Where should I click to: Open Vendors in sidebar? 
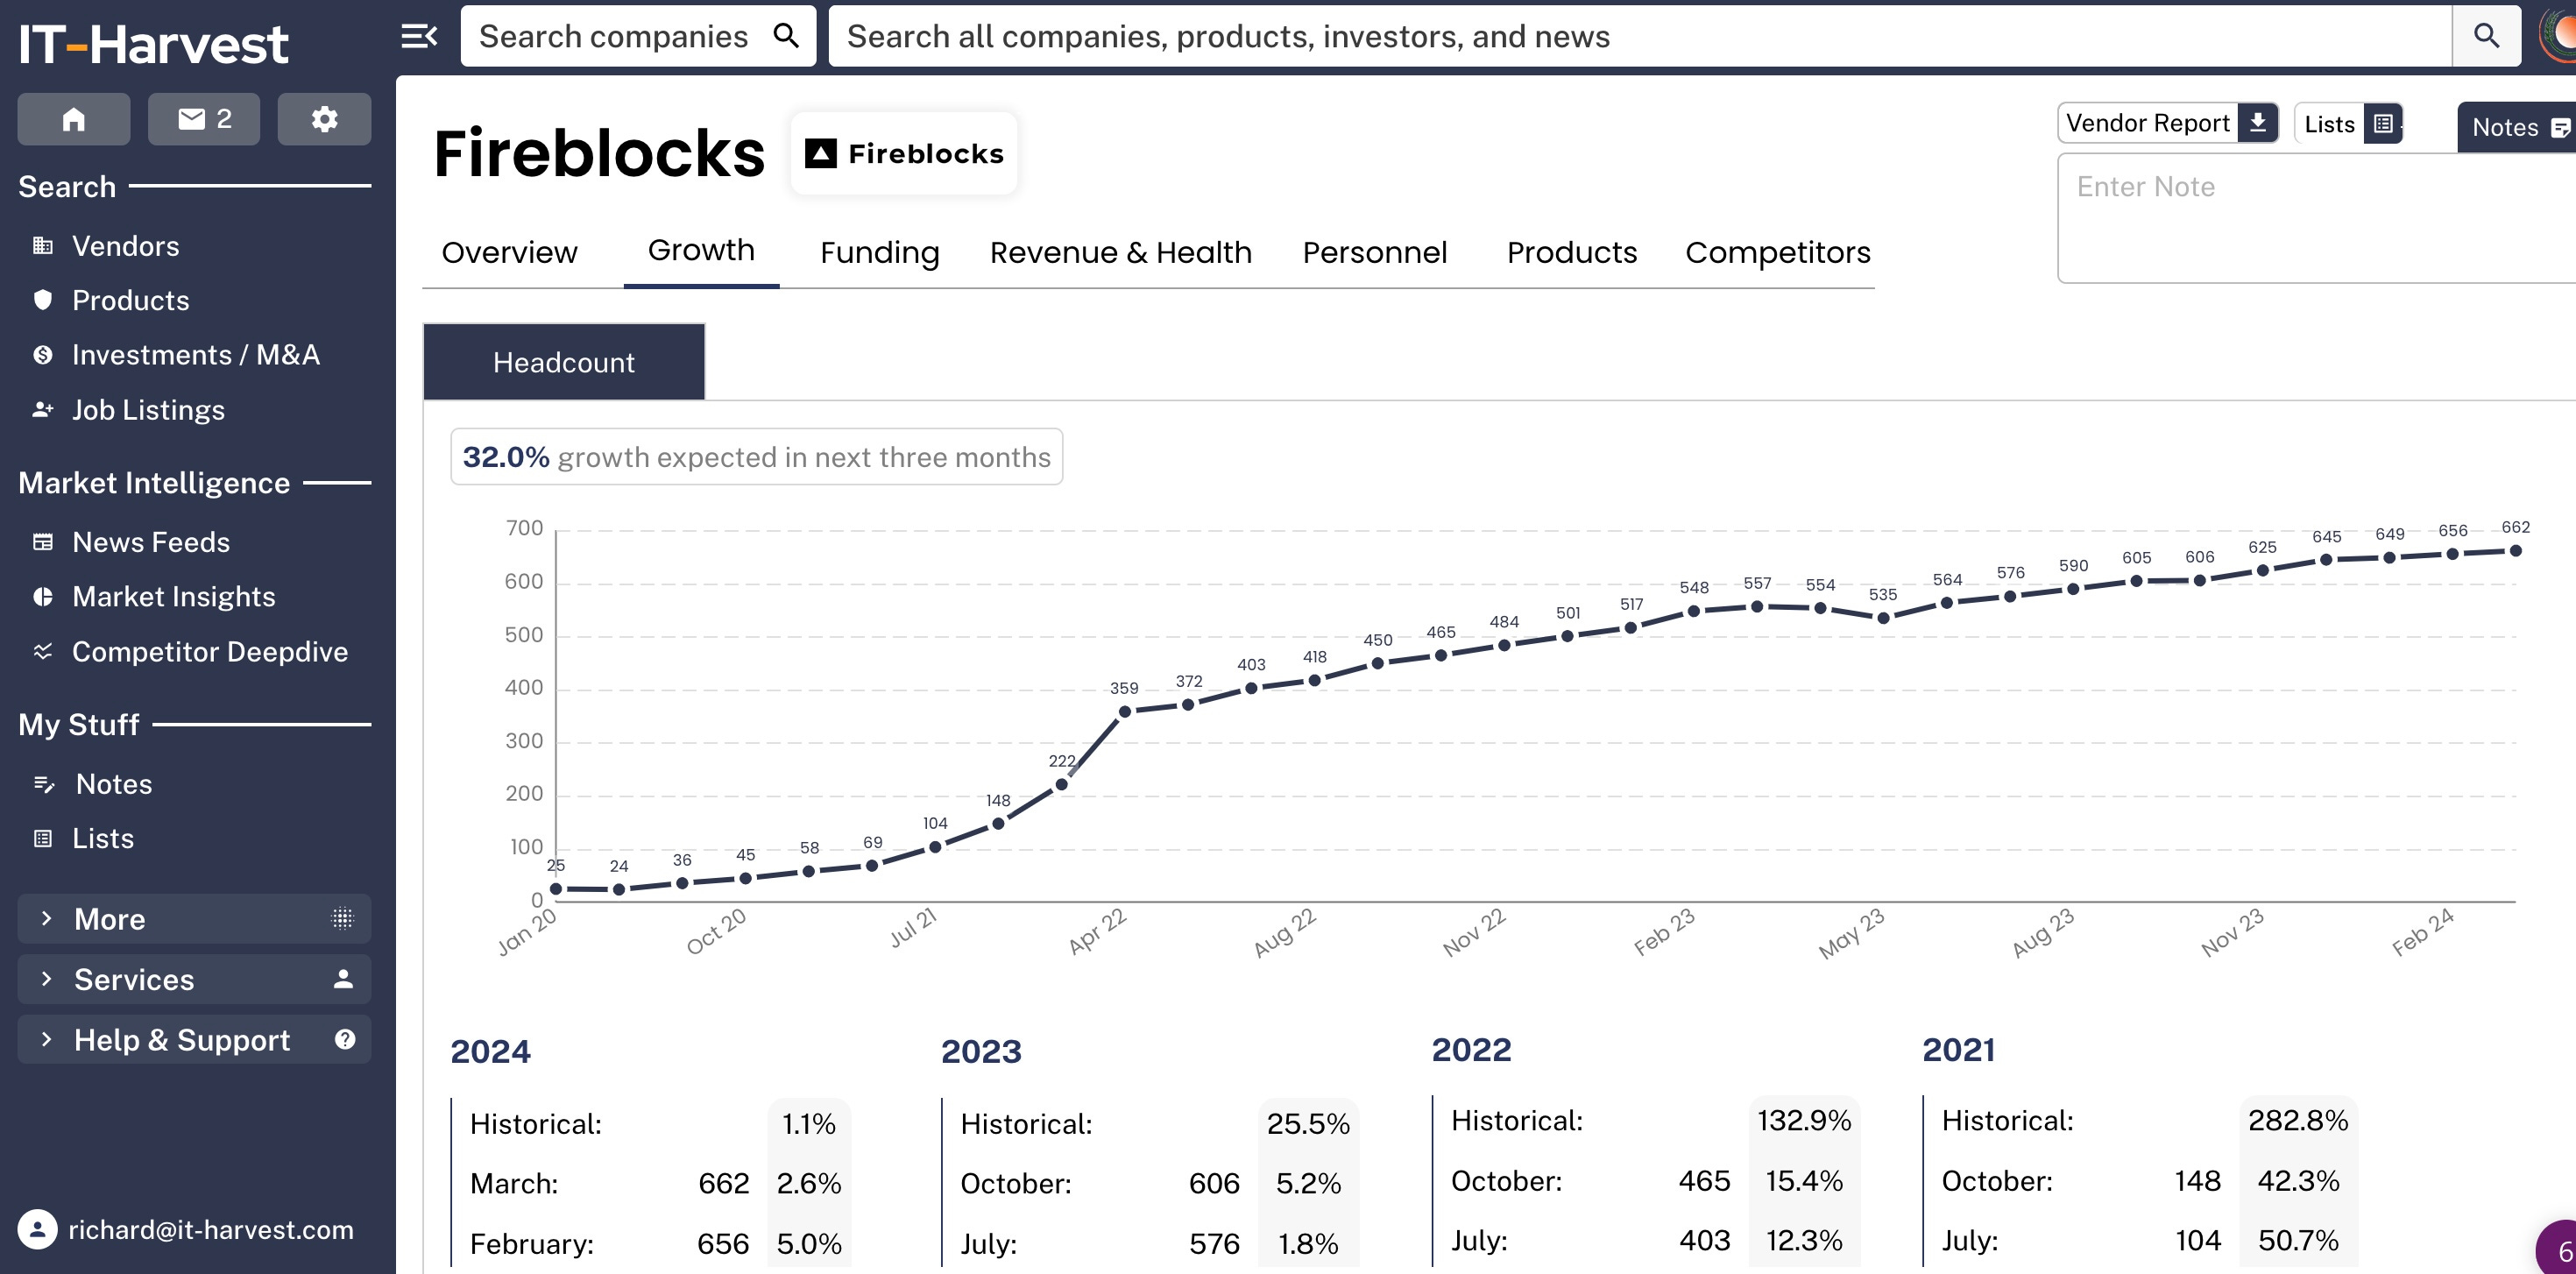pos(125,246)
